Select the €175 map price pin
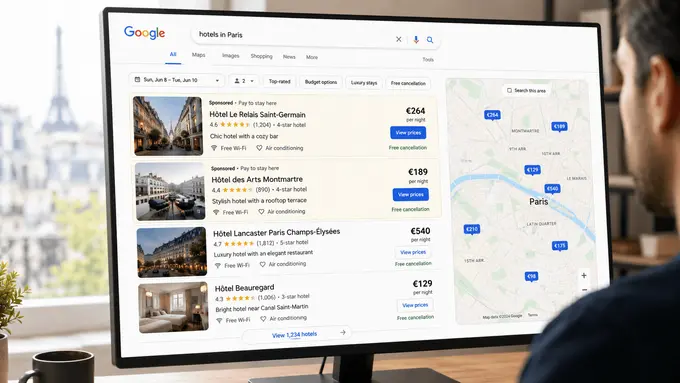This screenshot has height=383, width=680. click(x=559, y=246)
